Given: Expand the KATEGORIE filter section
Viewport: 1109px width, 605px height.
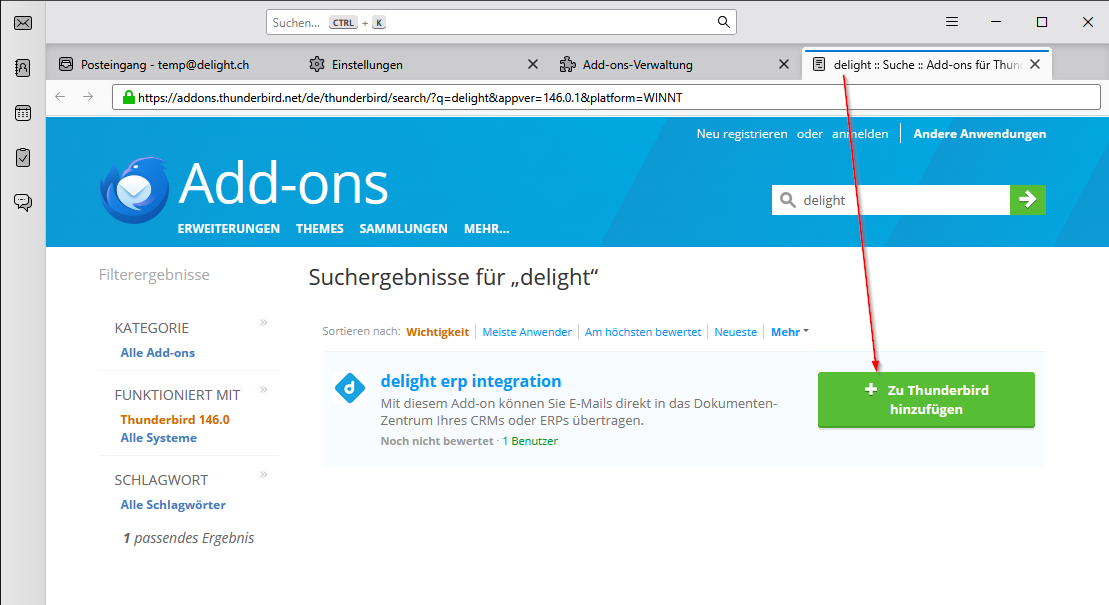Looking at the screenshot, I should click(x=263, y=322).
